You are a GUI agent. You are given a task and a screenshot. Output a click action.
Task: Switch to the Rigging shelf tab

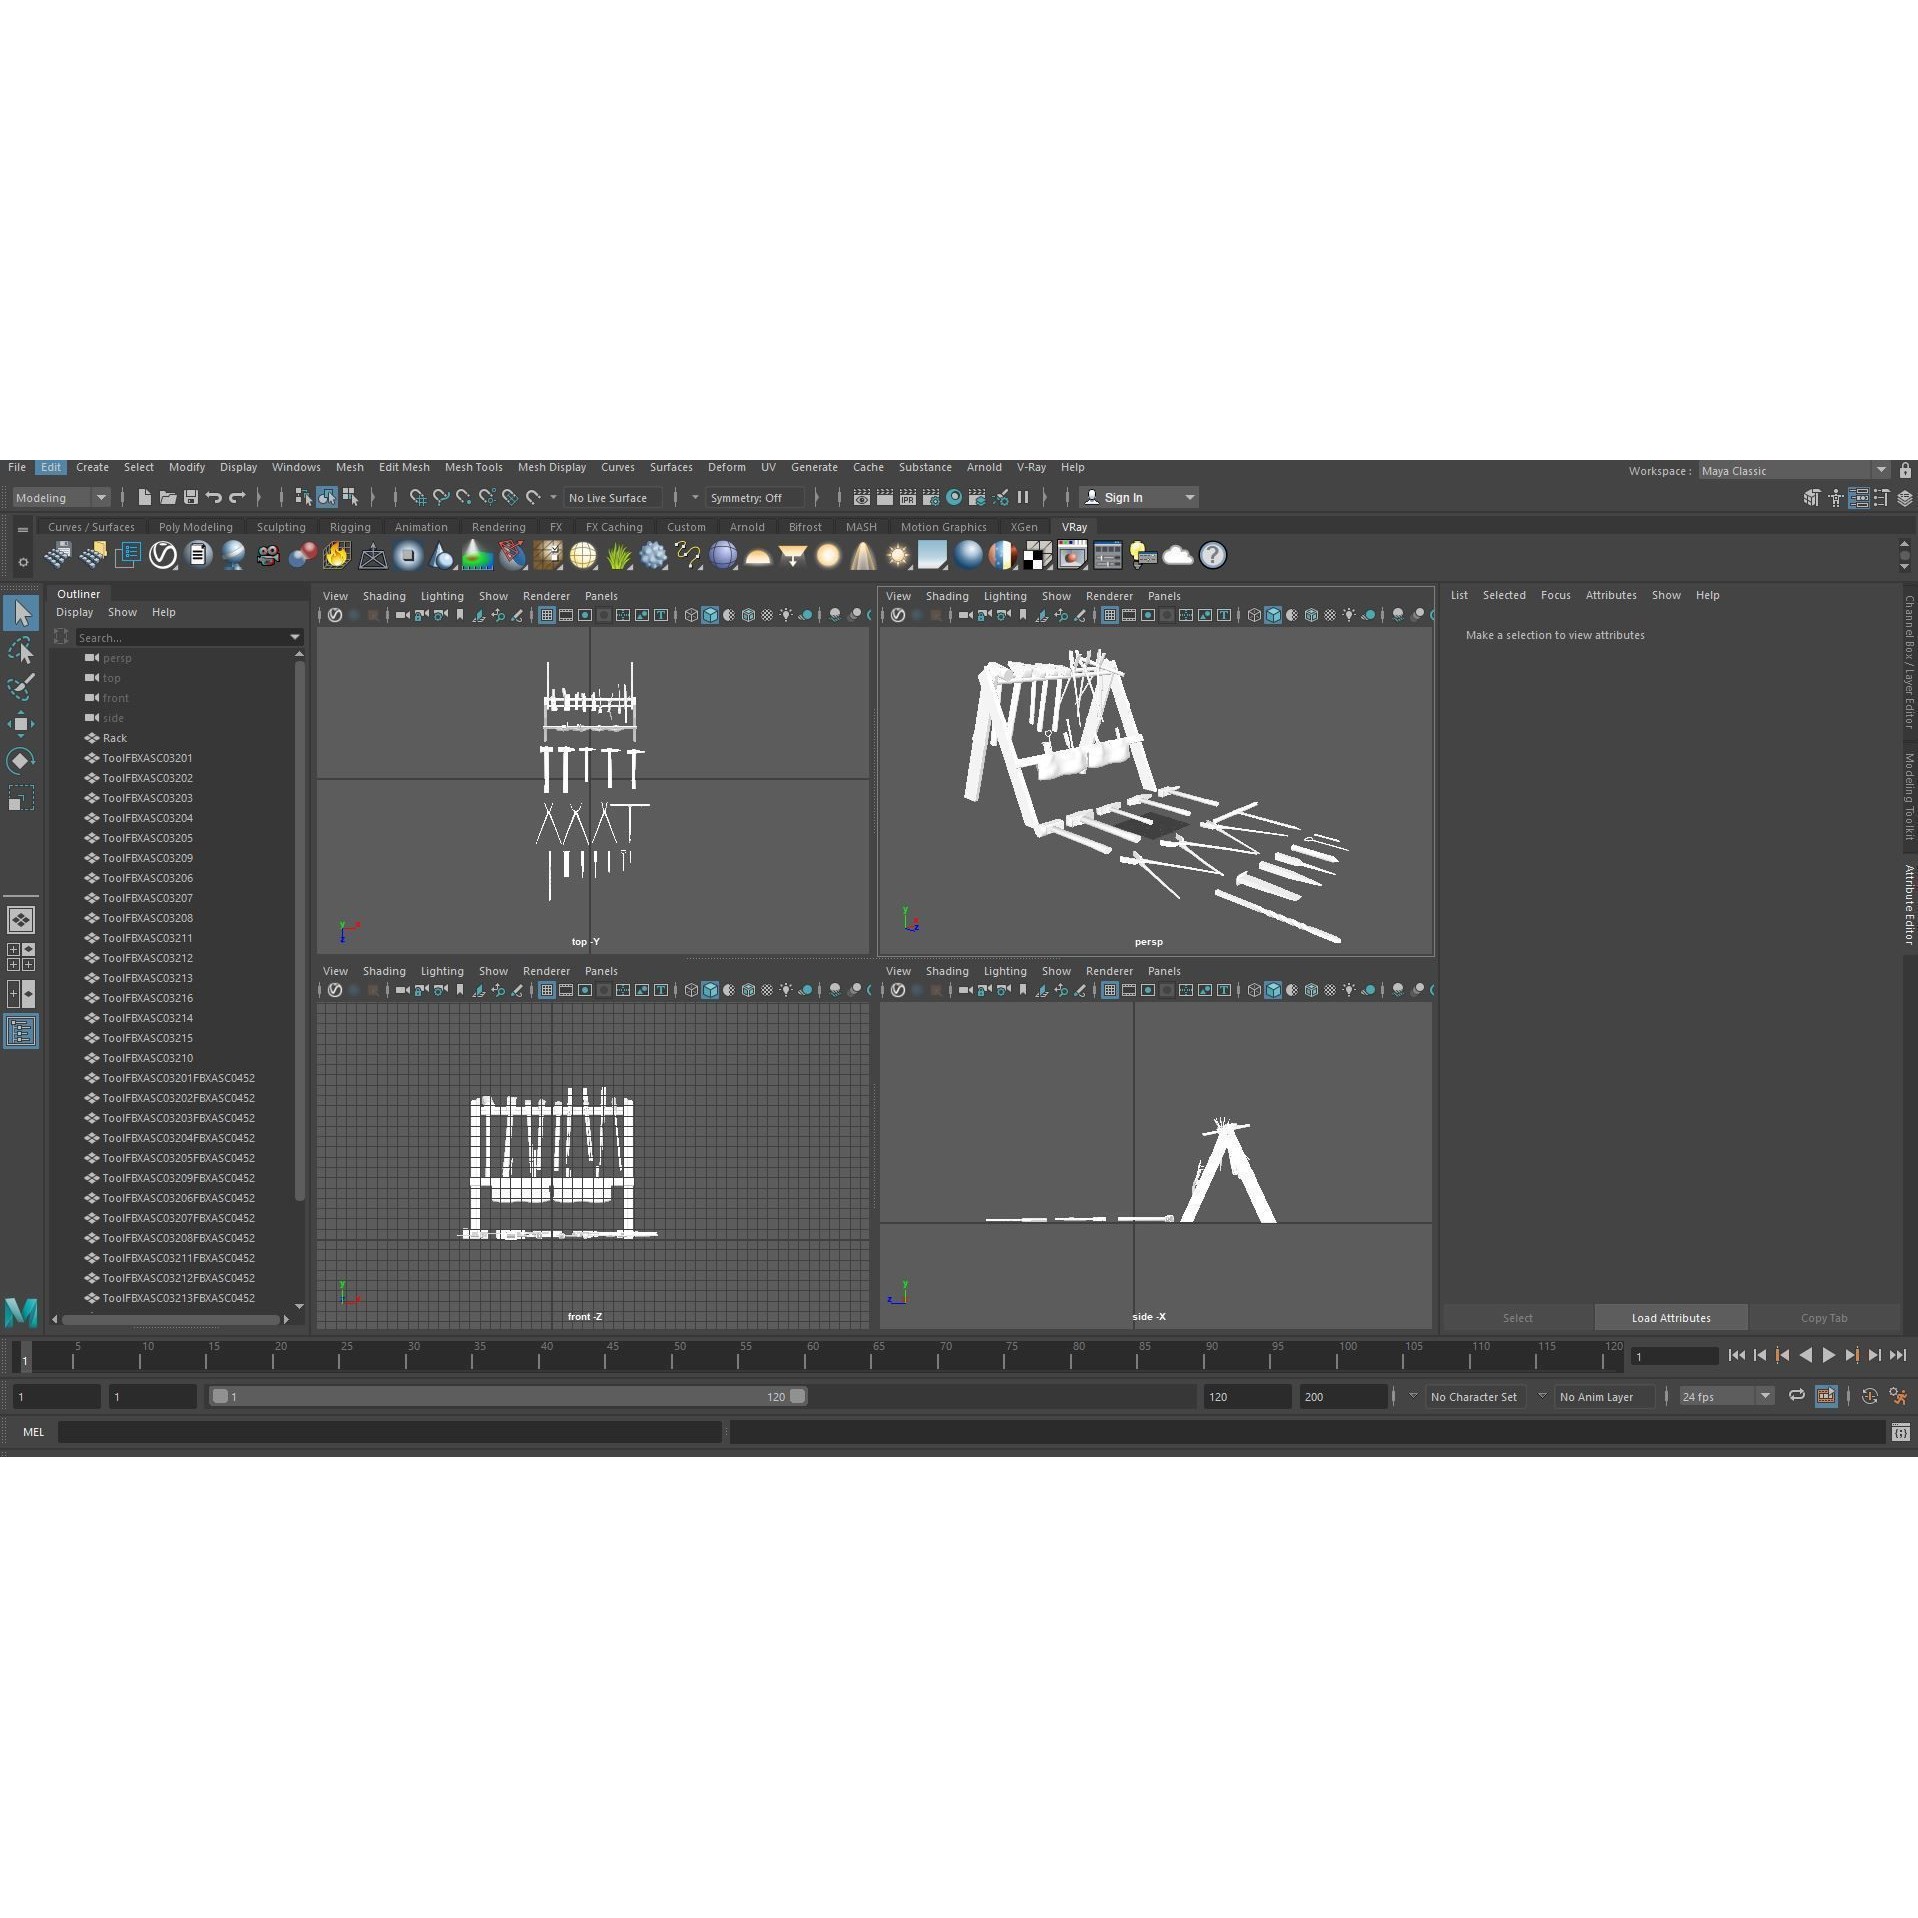pos(350,526)
